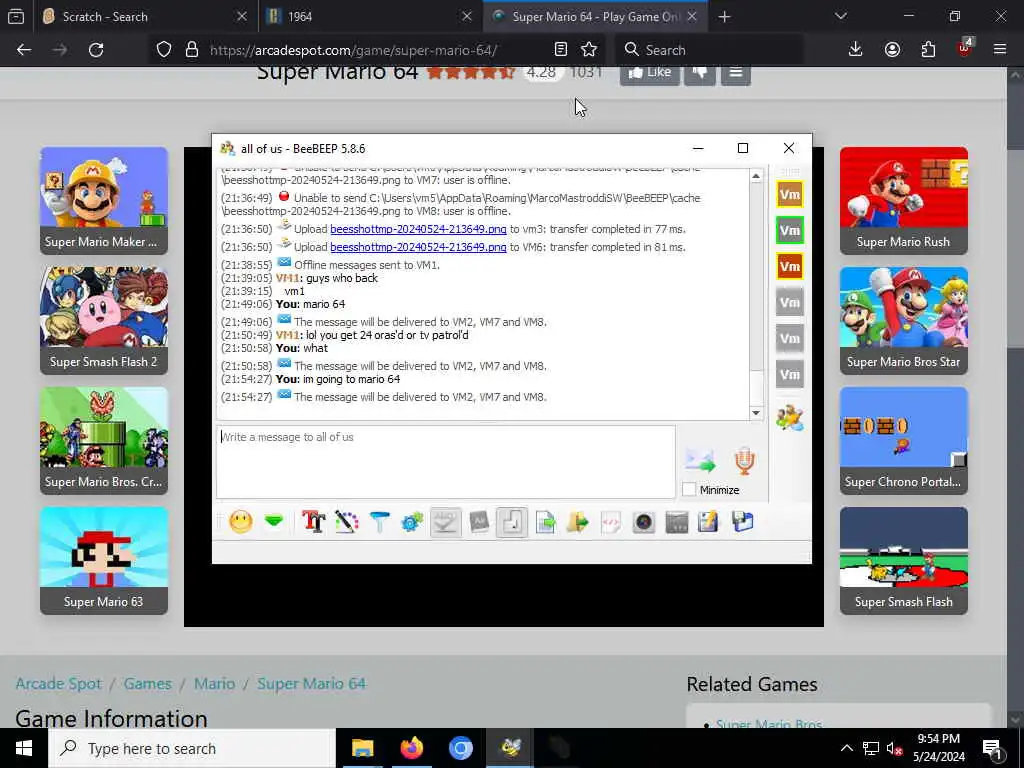The image size is (1024, 768).
Task: Select the fifth gray offline Vm avatar
Action: click(790, 338)
